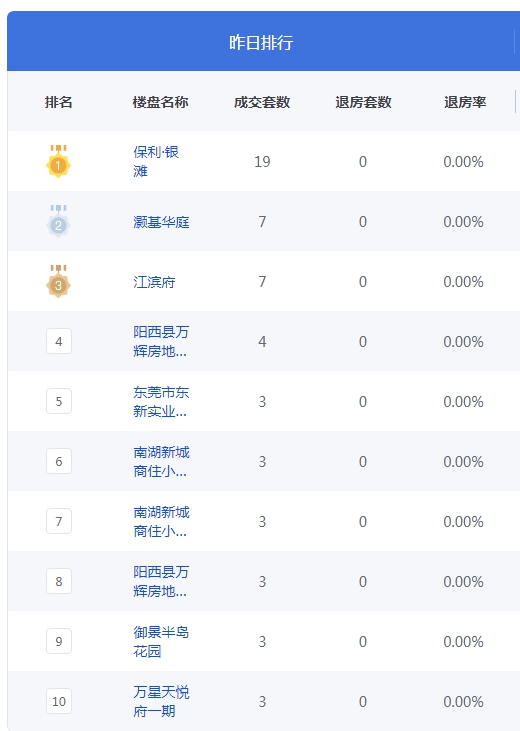Open 万星天悦府一期 property link

161,702
